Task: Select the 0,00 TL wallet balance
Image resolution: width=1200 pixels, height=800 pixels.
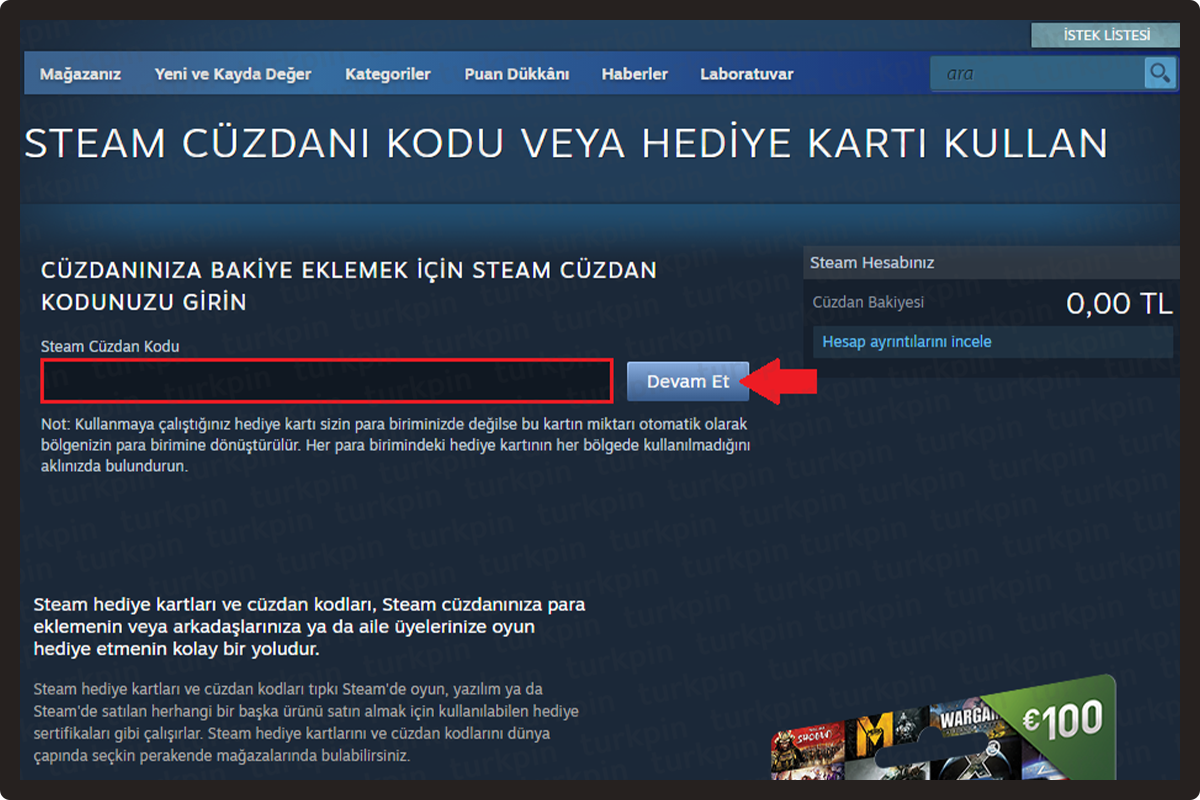Action: [1119, 303]
